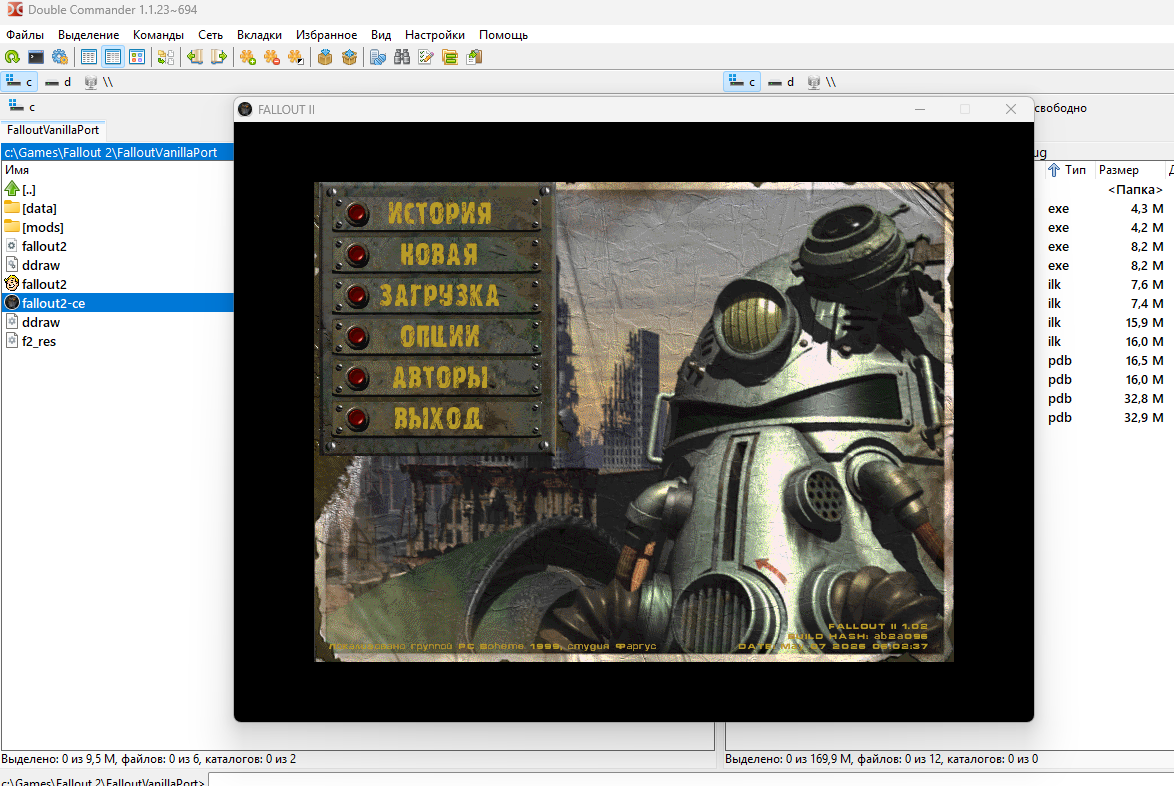Click the swap panels toolbar icon
This screenshot has height=786, width=1174.
click(166, 57)
